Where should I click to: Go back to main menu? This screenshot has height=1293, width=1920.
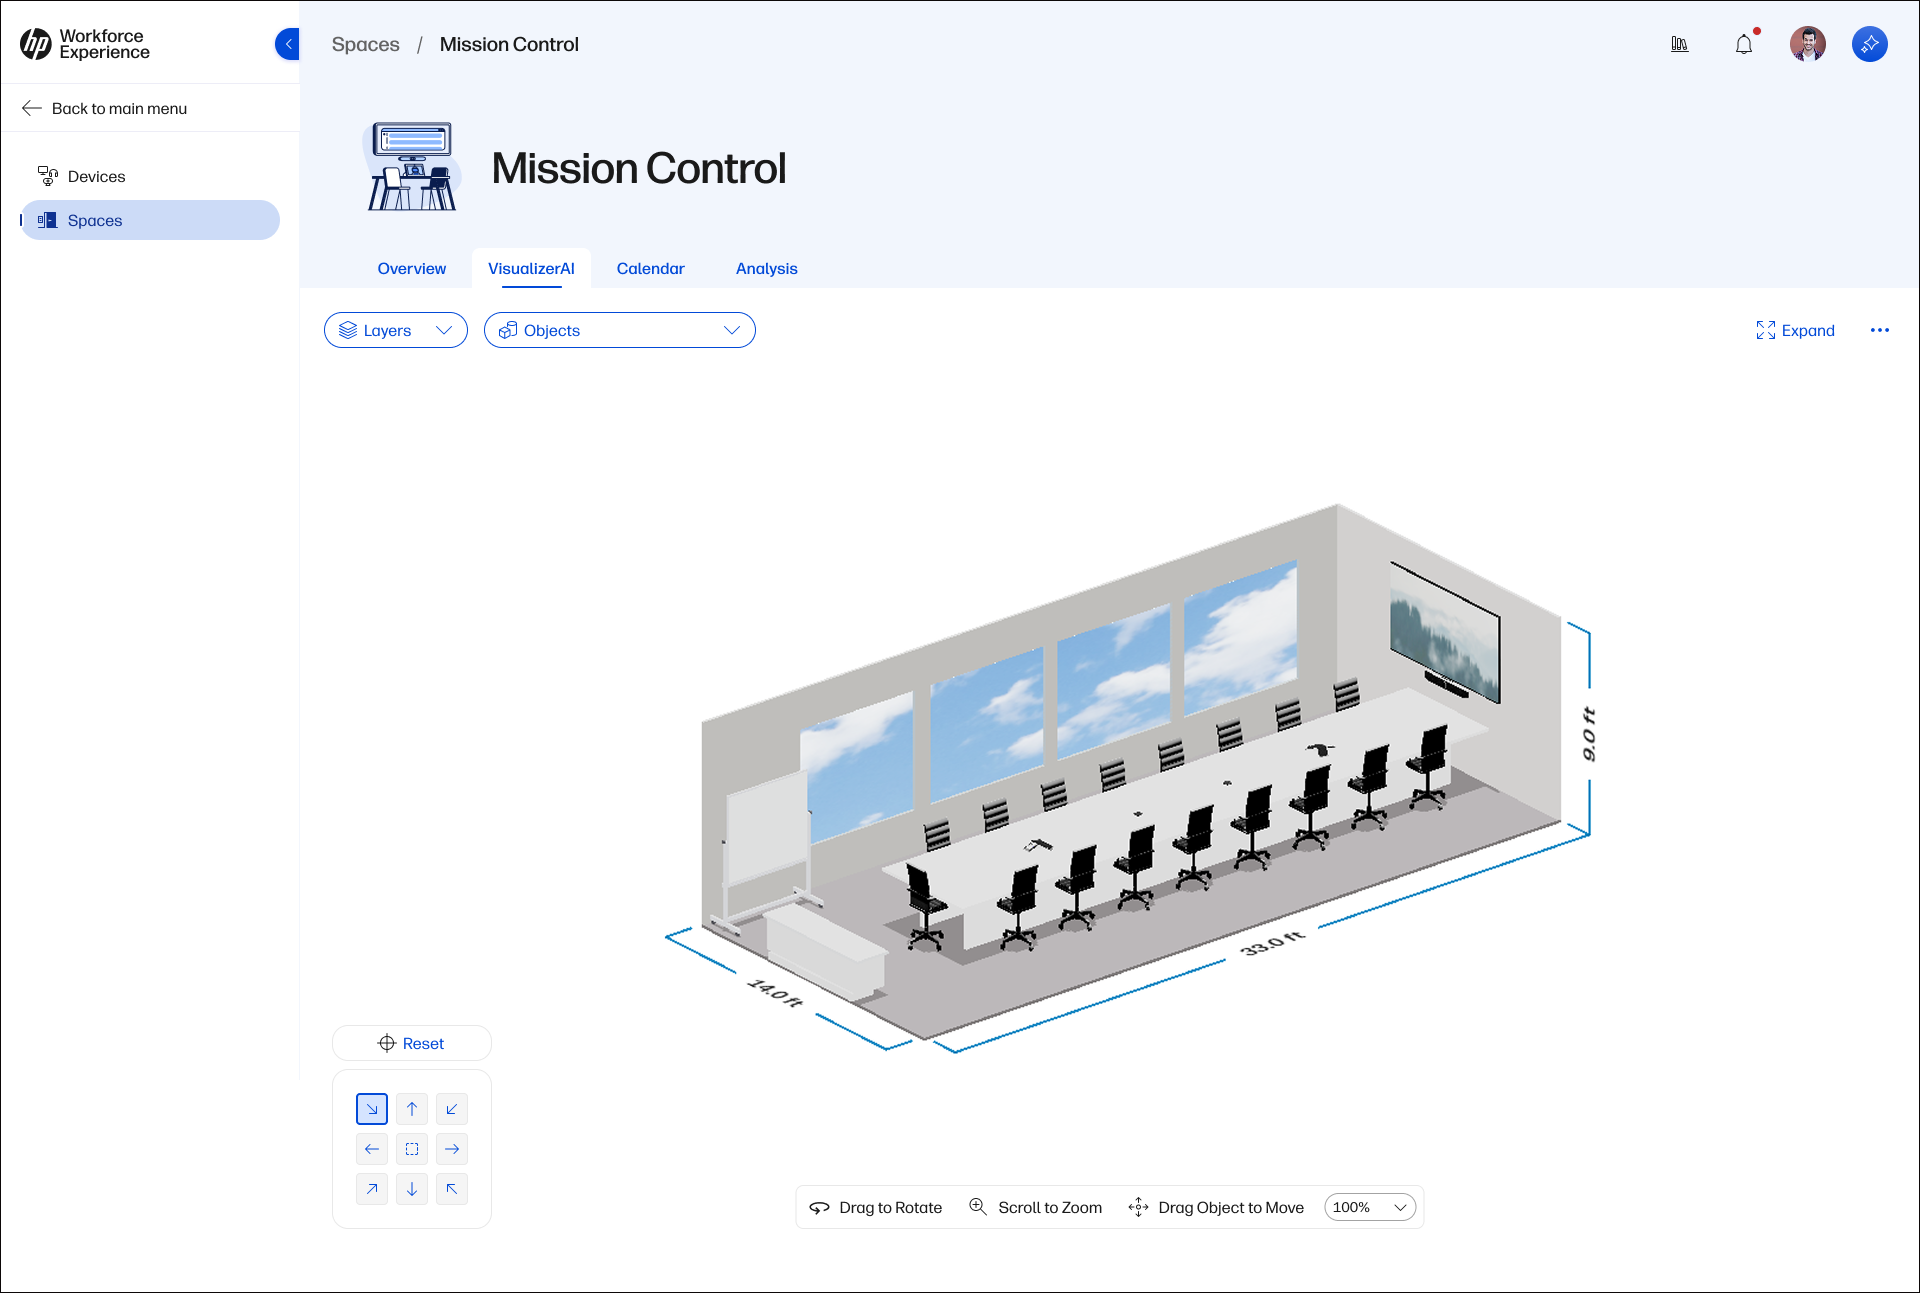tap(104, 108)
